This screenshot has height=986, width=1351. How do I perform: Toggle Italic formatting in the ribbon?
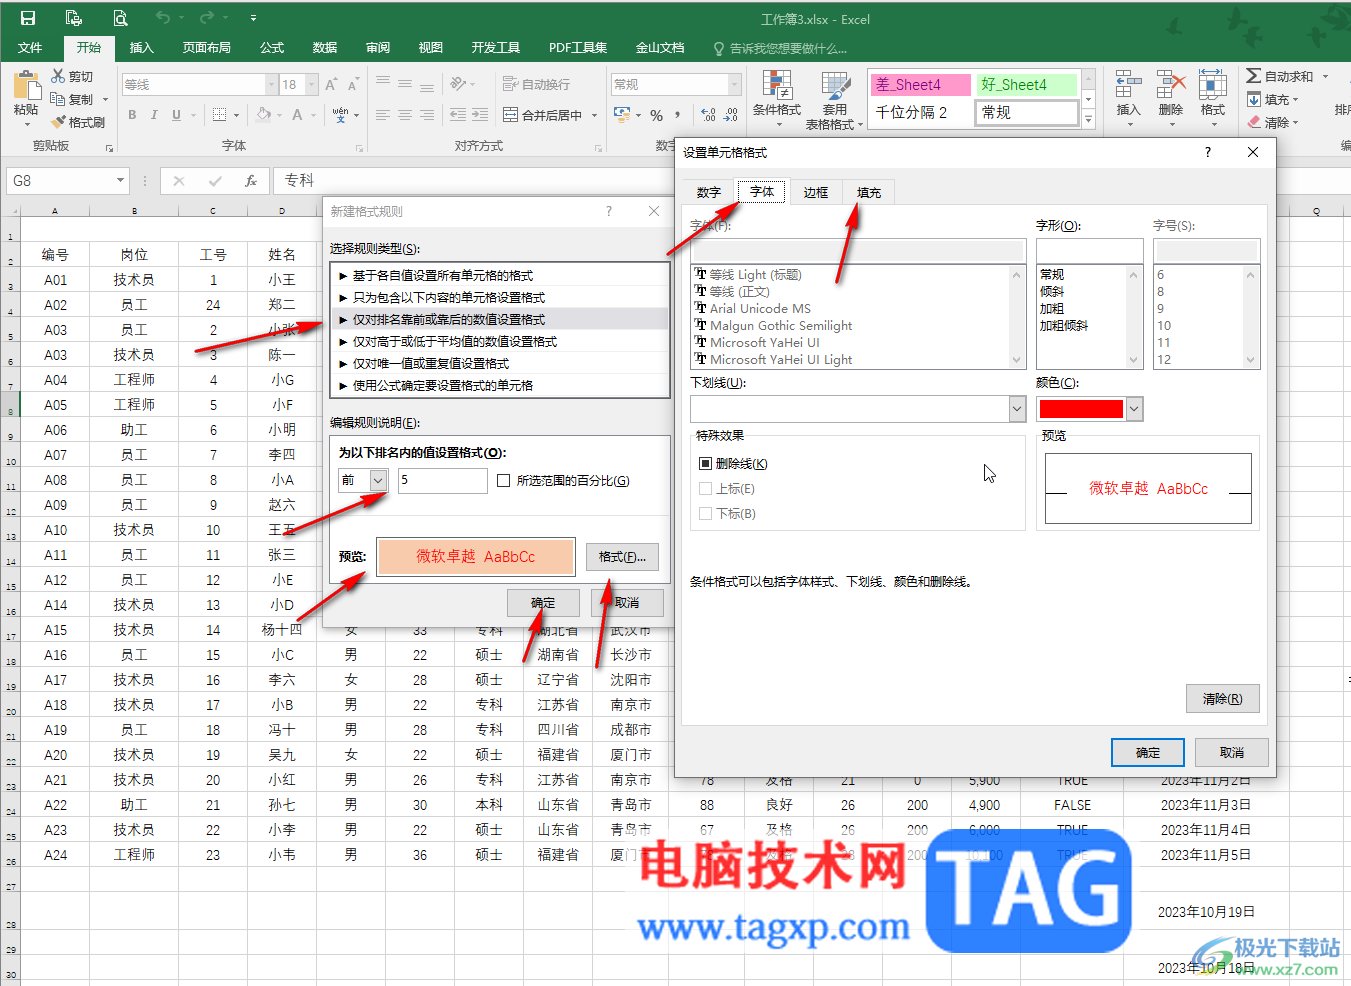pos(154,115)
